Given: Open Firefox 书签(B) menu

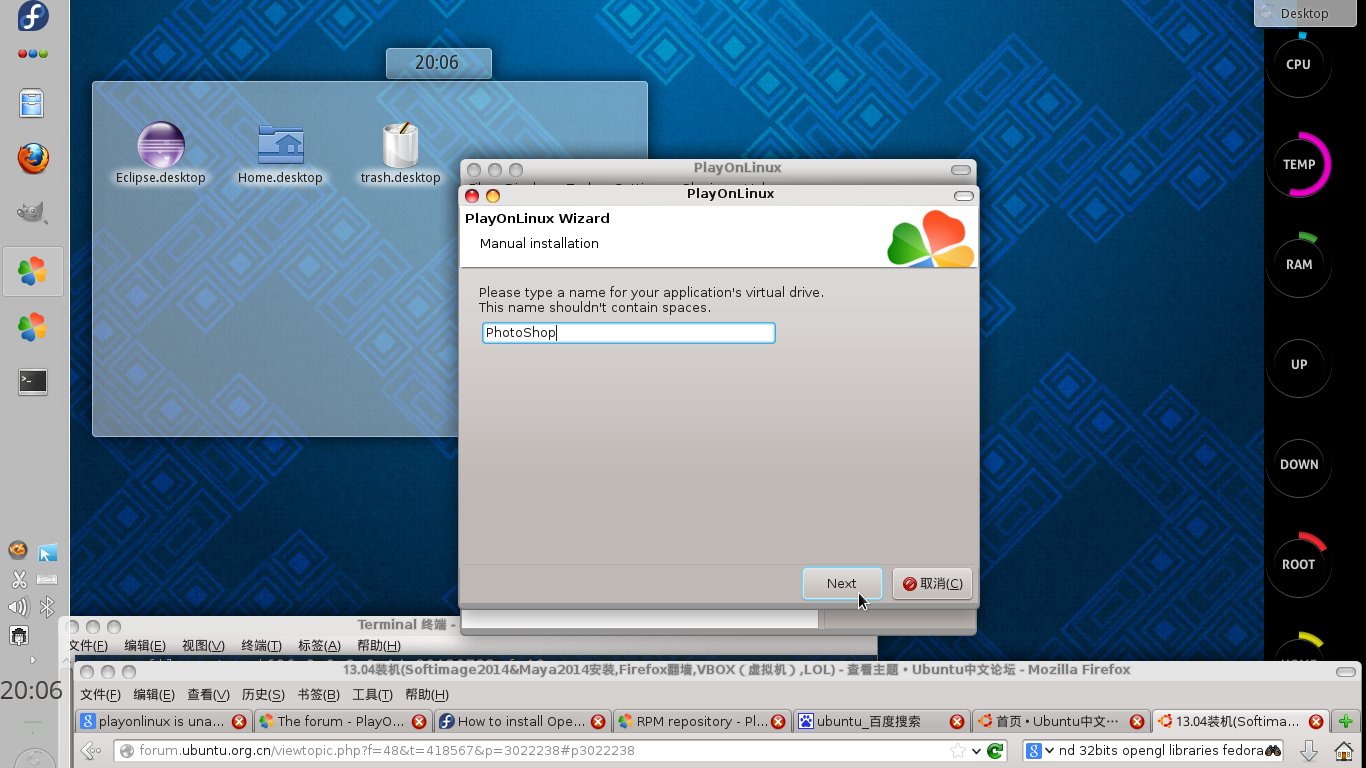Looking at the screenshot, I should pos(318,695).
